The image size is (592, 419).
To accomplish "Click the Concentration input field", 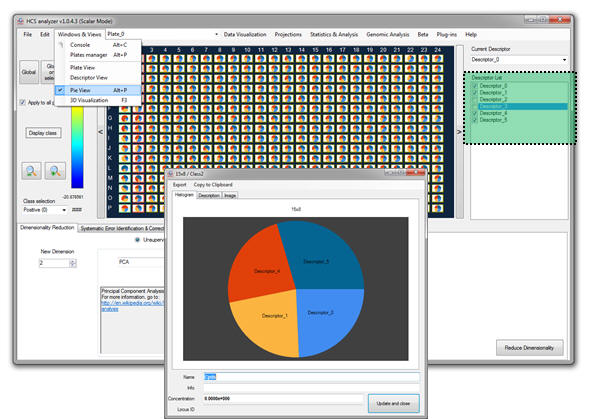I will [x=283, y=398].
